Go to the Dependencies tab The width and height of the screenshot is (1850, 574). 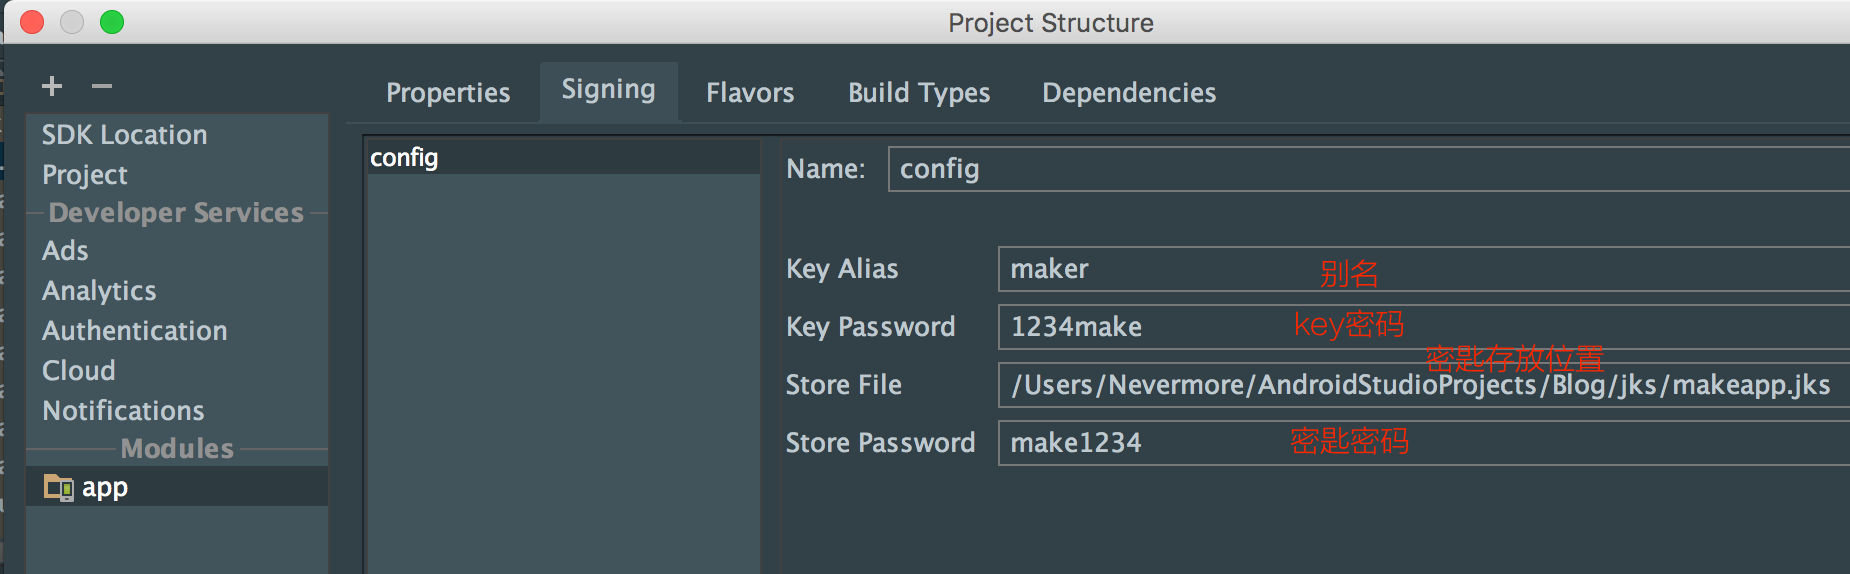(x=1129, y=93)
